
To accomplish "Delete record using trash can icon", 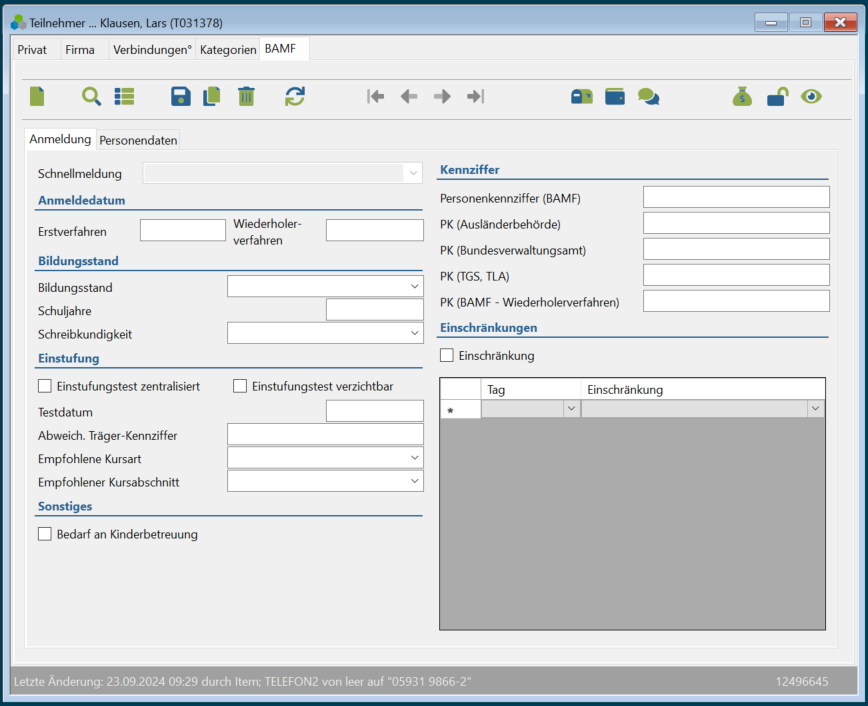I will [x=246, y=96].
